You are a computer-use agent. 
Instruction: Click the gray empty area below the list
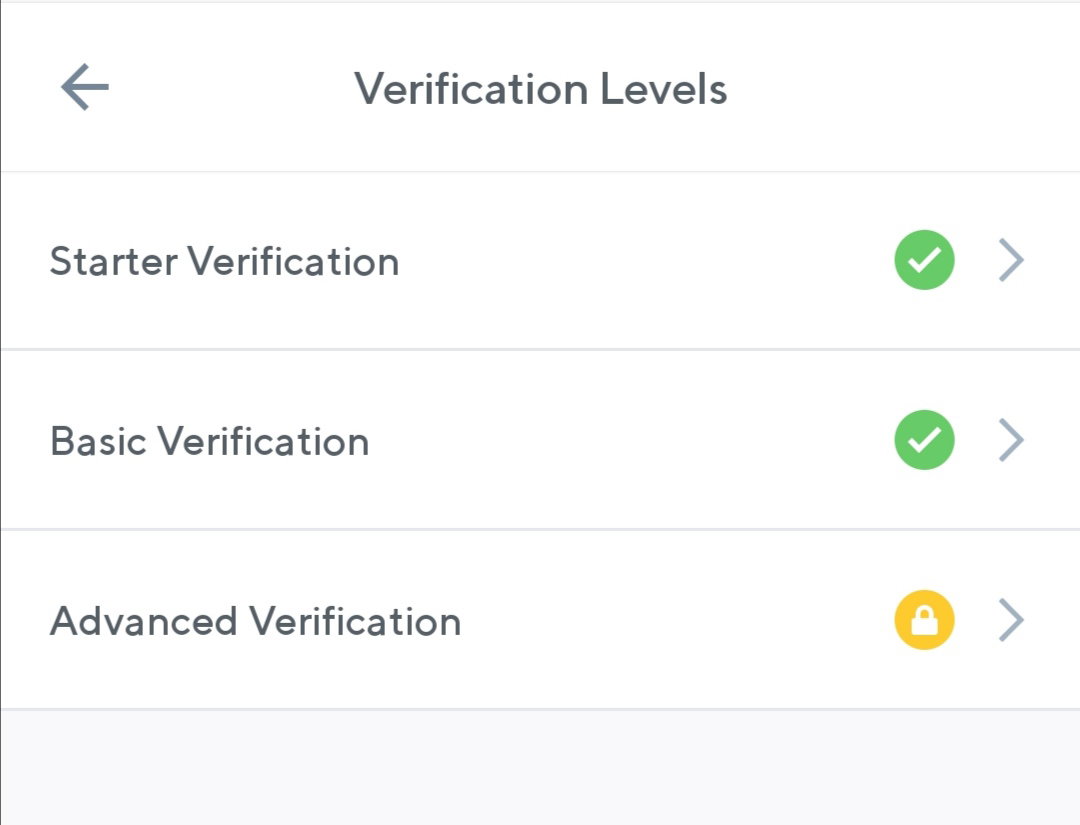(540, 768)
